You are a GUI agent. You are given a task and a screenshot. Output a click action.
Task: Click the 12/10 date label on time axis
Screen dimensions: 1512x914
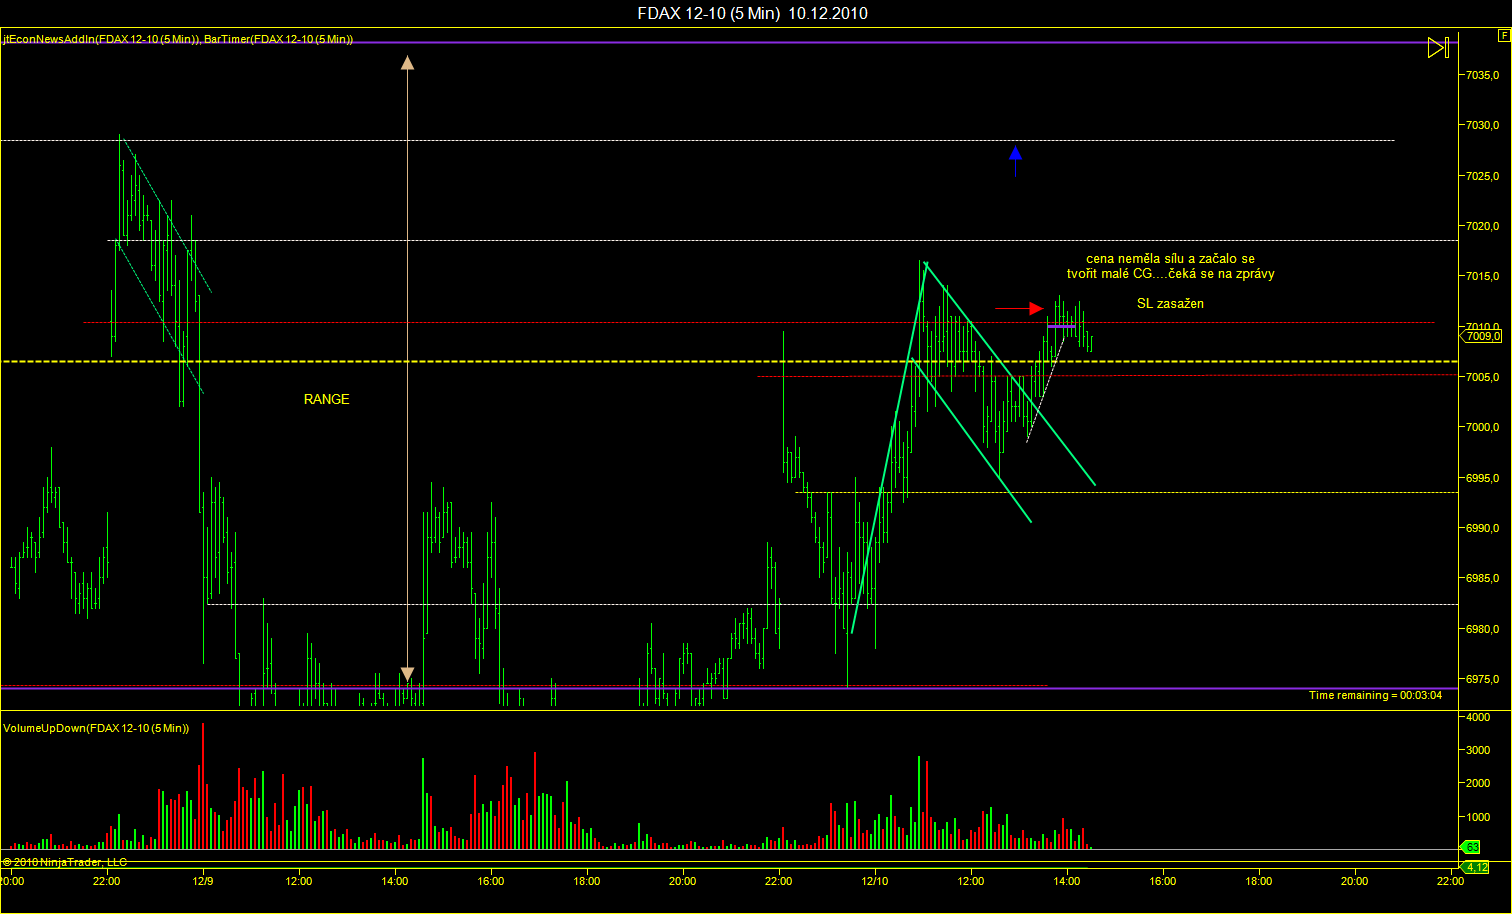875,881
